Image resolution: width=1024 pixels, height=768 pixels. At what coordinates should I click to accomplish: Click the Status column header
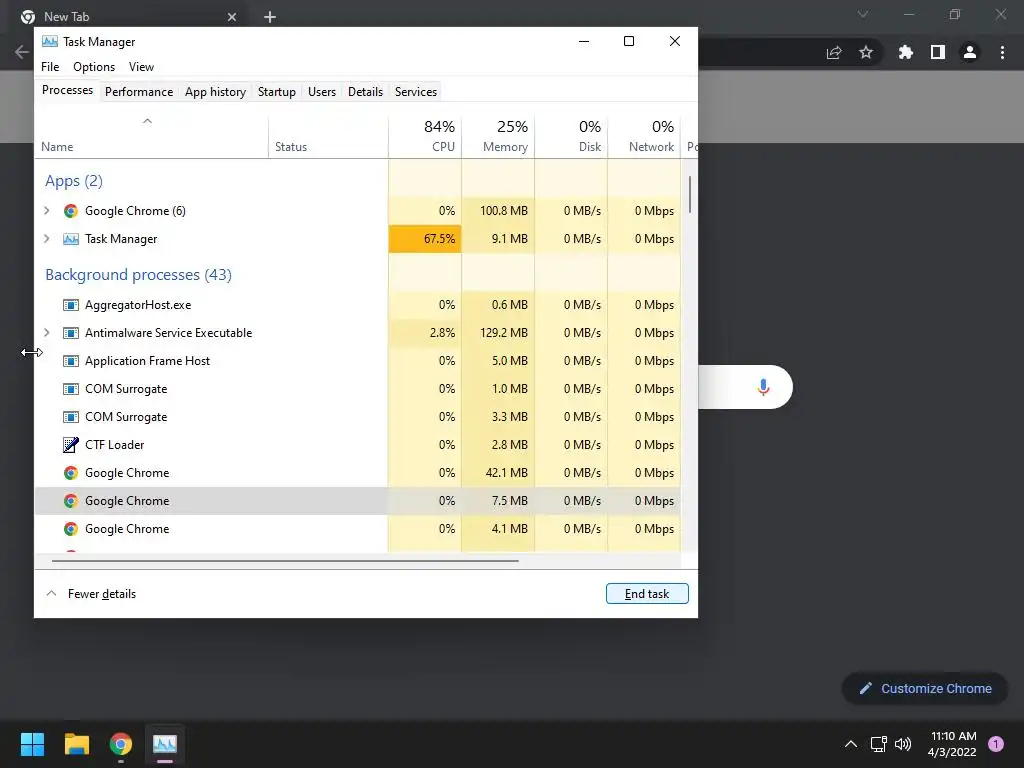328,136
